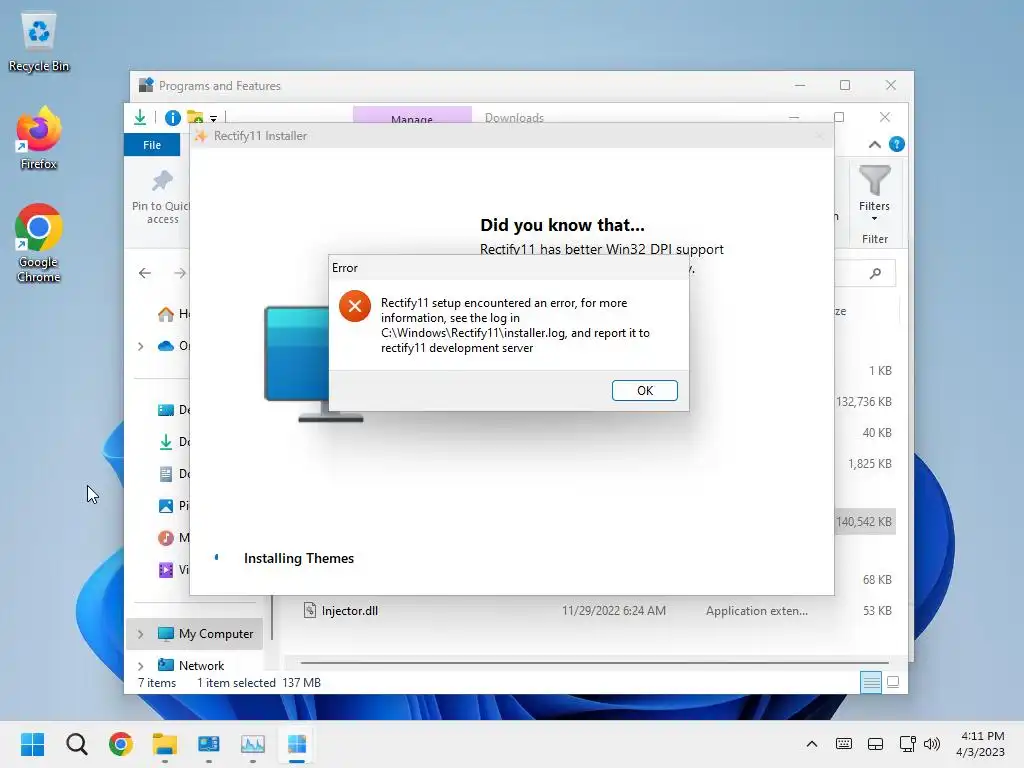This screenshot has width=1024, height=768.
Task: Open File Explorer from the taskbar
Action: coord(165,744)
